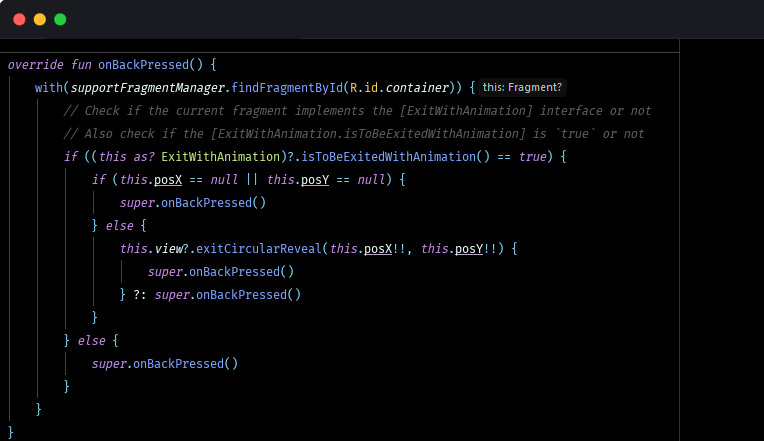Click the isToBeExitedWithAnimation() method call
This screenshot has width=764, height=441.
tap(396, 156)
